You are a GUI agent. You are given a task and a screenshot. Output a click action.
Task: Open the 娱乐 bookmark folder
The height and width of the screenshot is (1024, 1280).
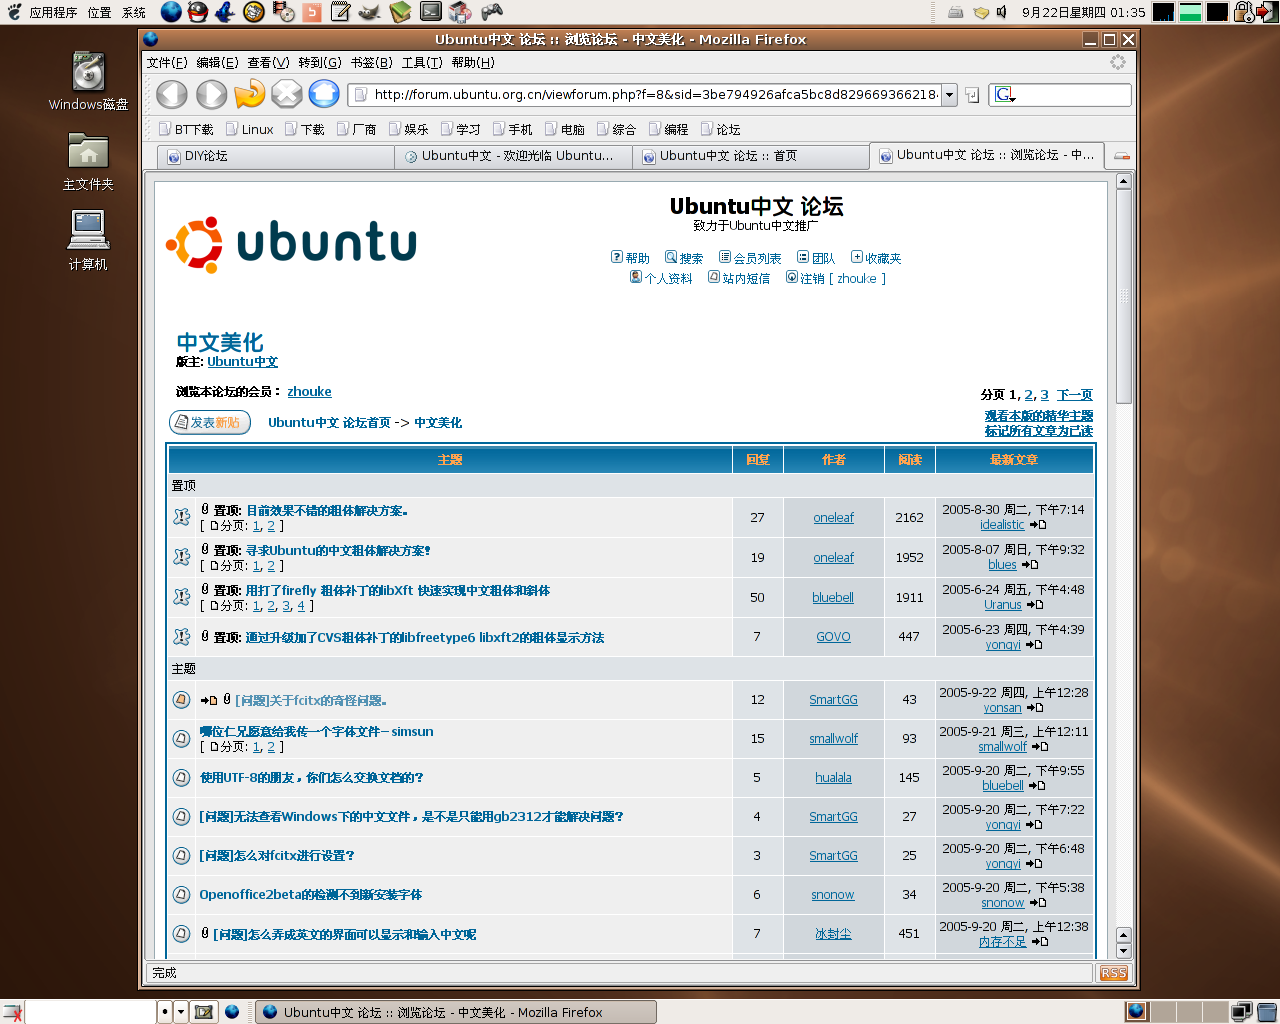click(x=409, y=129)
